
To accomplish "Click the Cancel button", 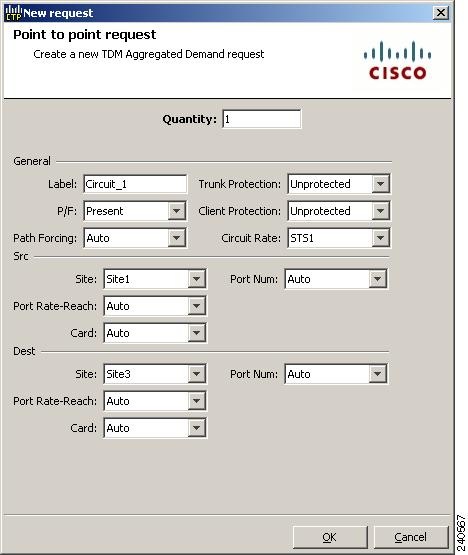I will point(411,537).
